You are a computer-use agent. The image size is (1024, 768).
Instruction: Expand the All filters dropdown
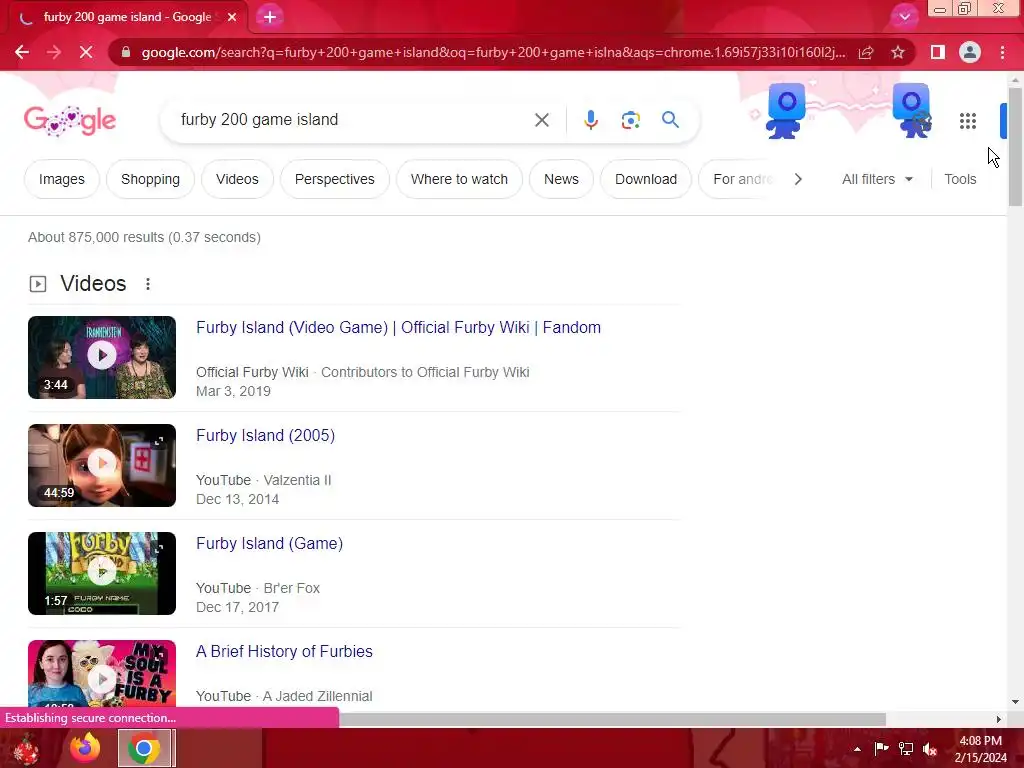coord(877,179)
